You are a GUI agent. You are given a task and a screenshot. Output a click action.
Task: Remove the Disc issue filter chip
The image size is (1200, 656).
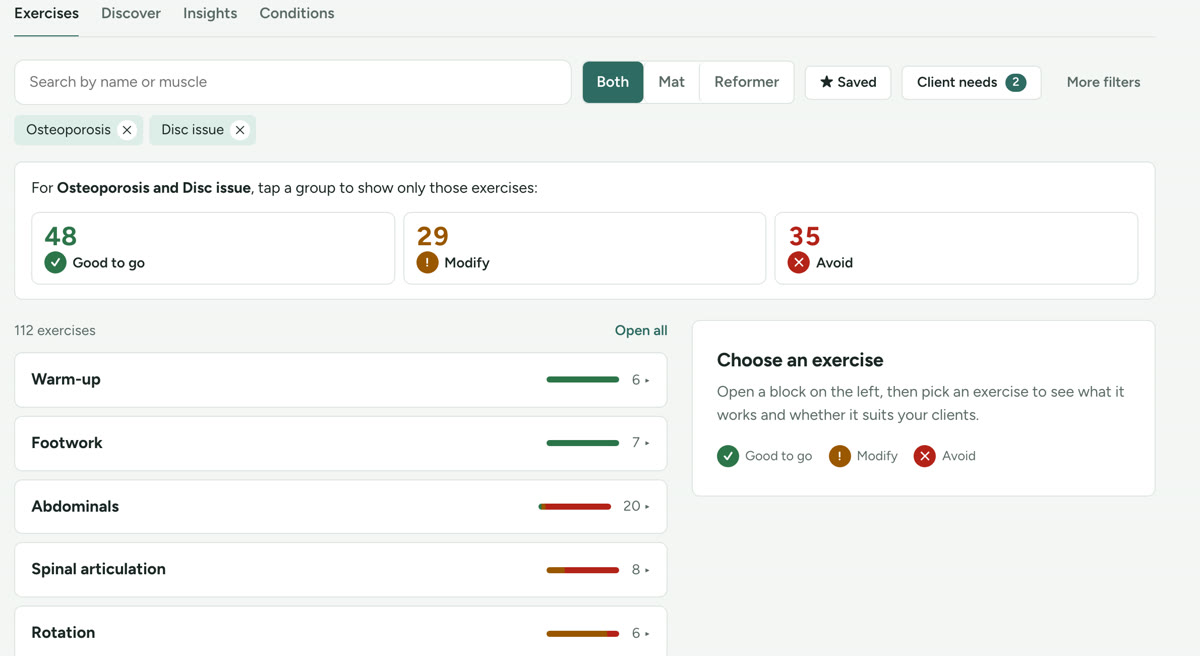240,130
